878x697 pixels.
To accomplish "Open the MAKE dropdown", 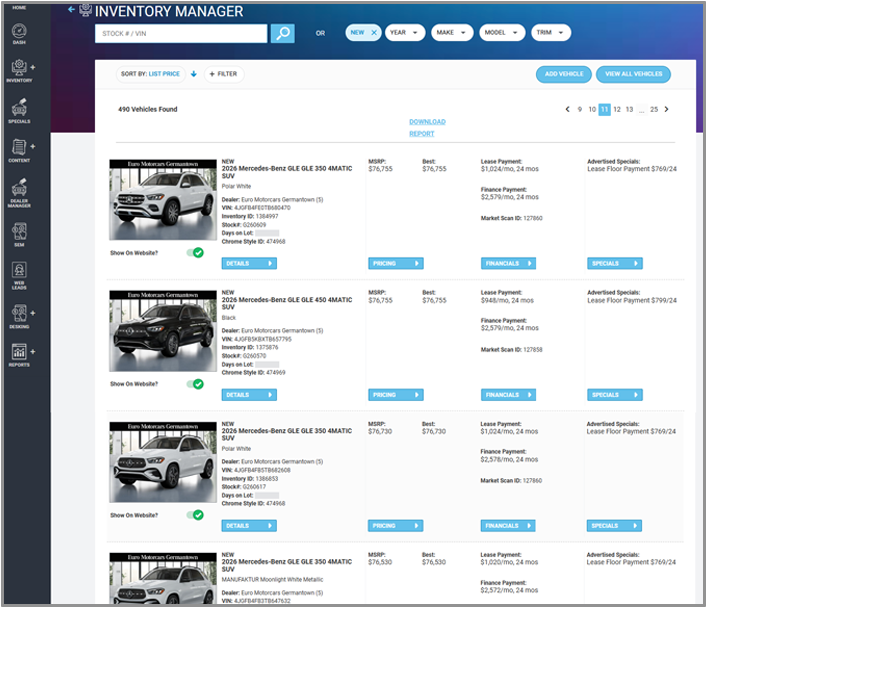I will point(452,32).
